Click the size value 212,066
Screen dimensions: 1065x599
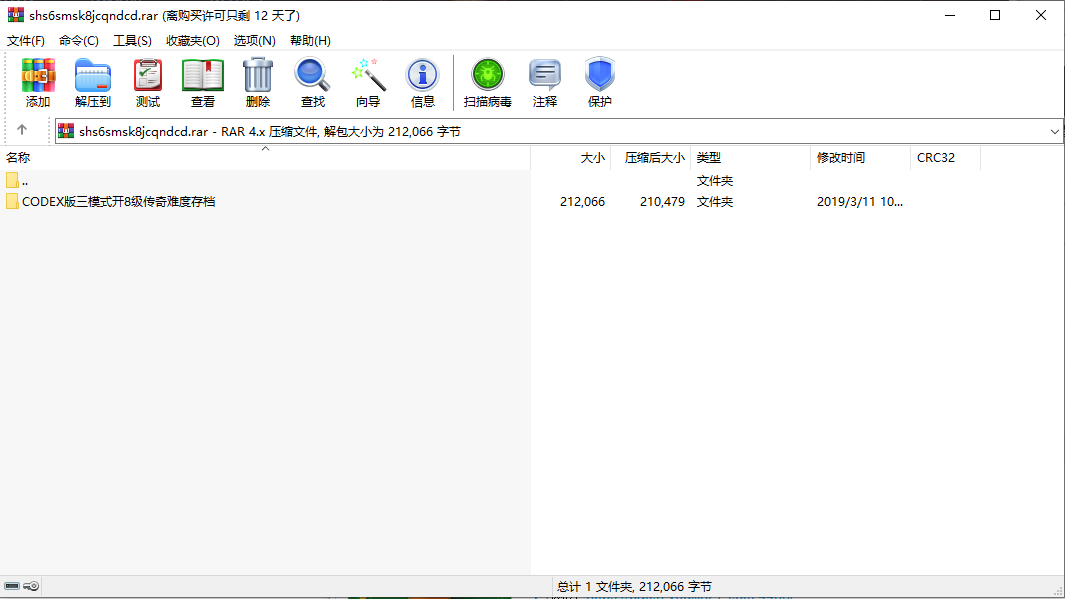582,202
